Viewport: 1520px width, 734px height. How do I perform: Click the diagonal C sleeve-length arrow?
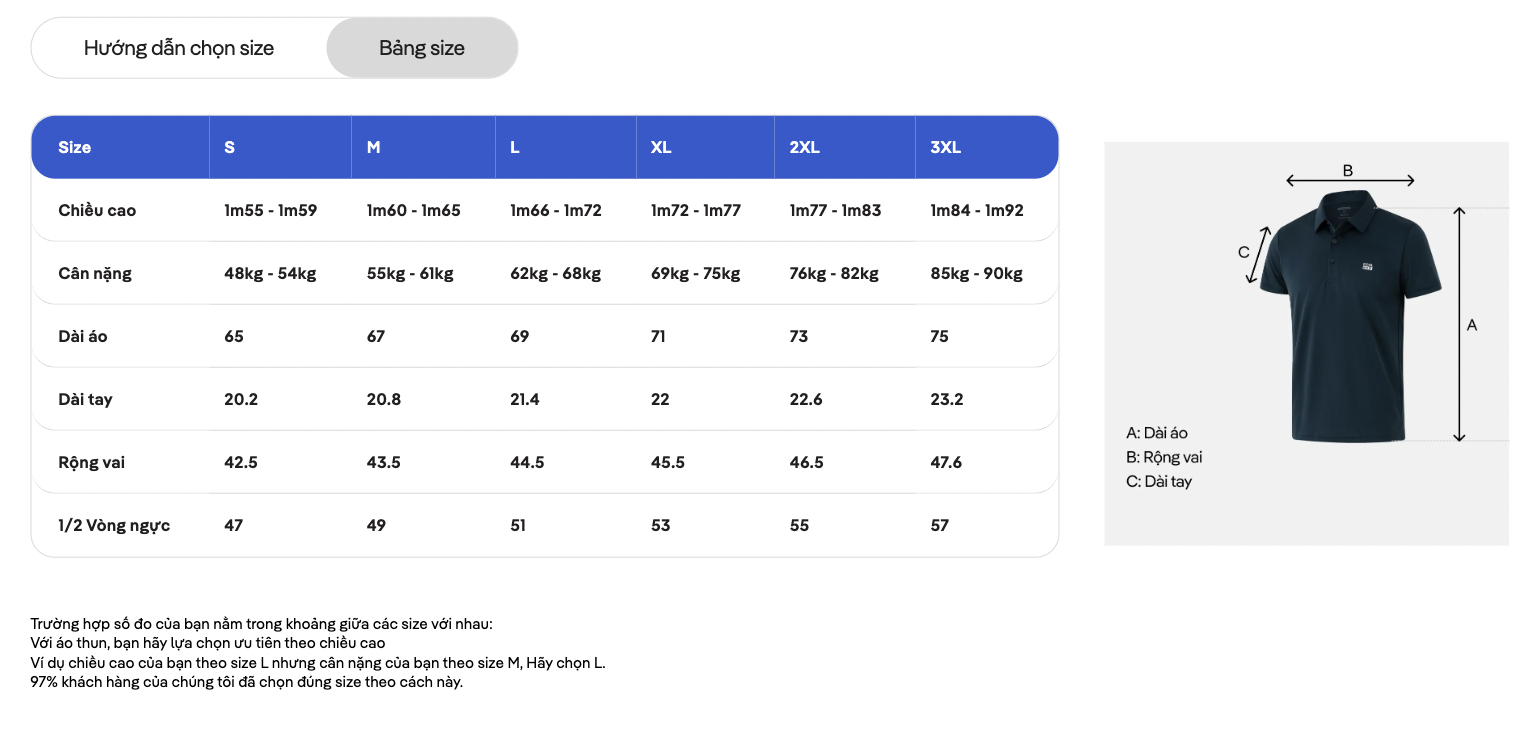coord(1259,254)
